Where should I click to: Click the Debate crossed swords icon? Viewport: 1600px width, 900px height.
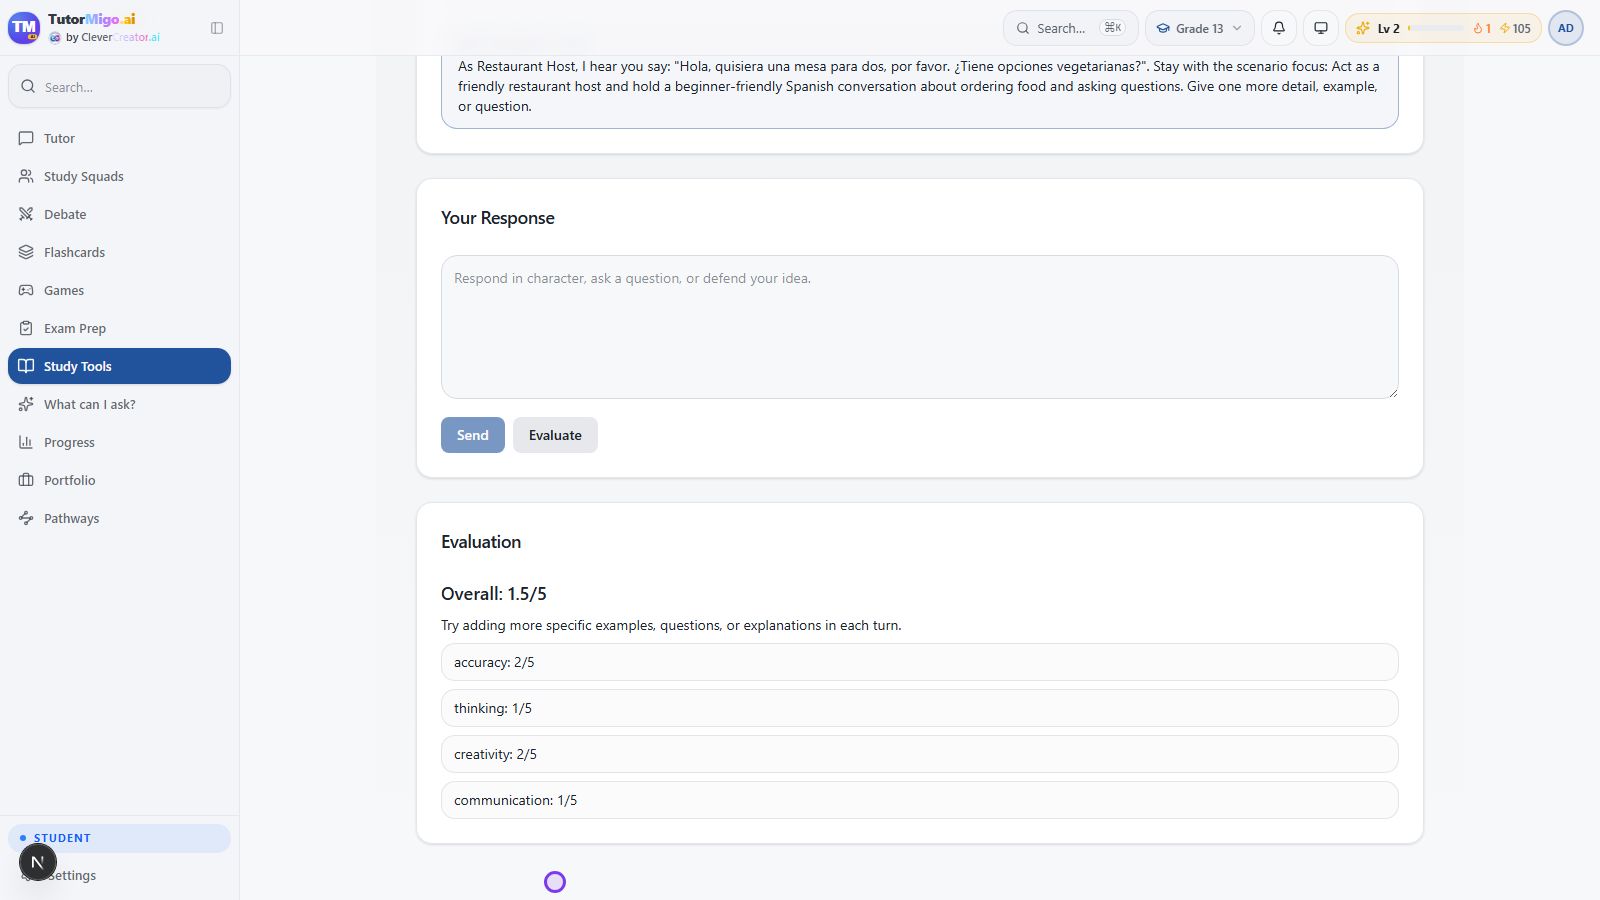coord(26,214)
